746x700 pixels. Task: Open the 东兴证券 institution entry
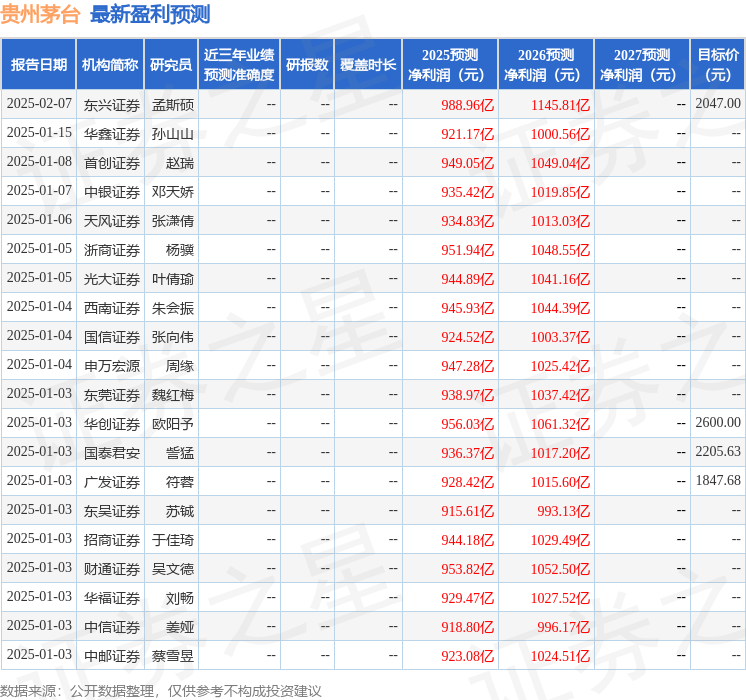112,104
